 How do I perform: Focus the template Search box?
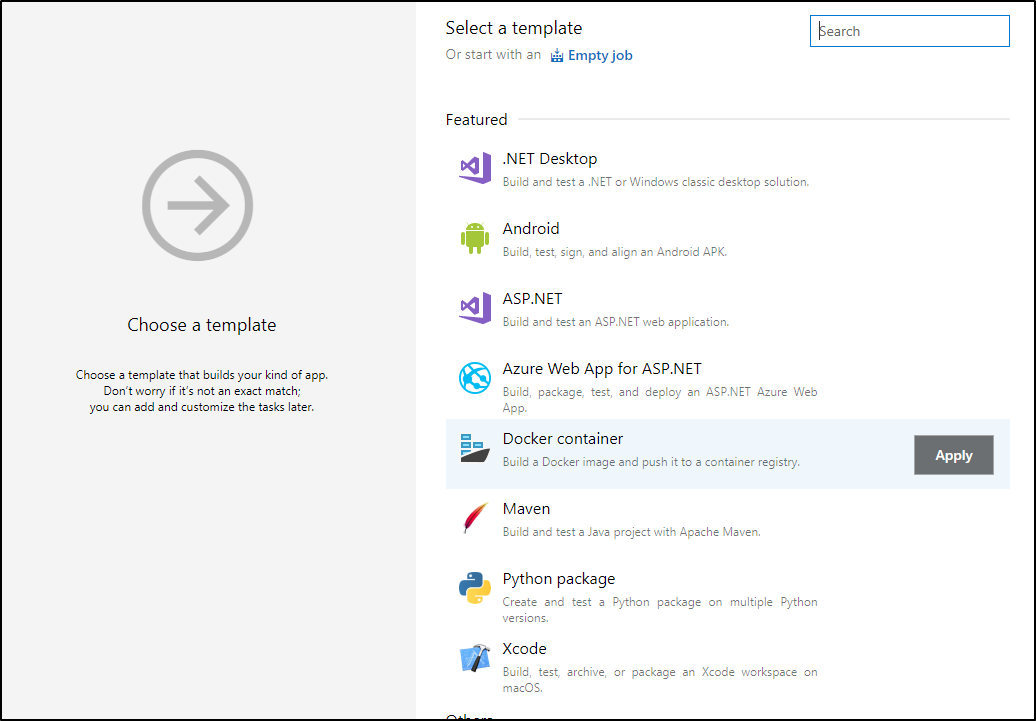tap(909, 31)
